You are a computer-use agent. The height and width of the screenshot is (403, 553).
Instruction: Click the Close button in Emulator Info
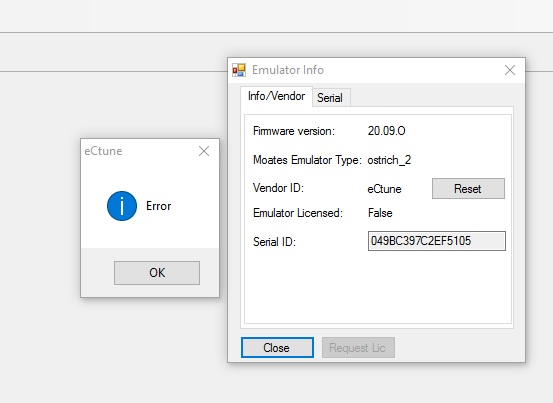[277, 348]
